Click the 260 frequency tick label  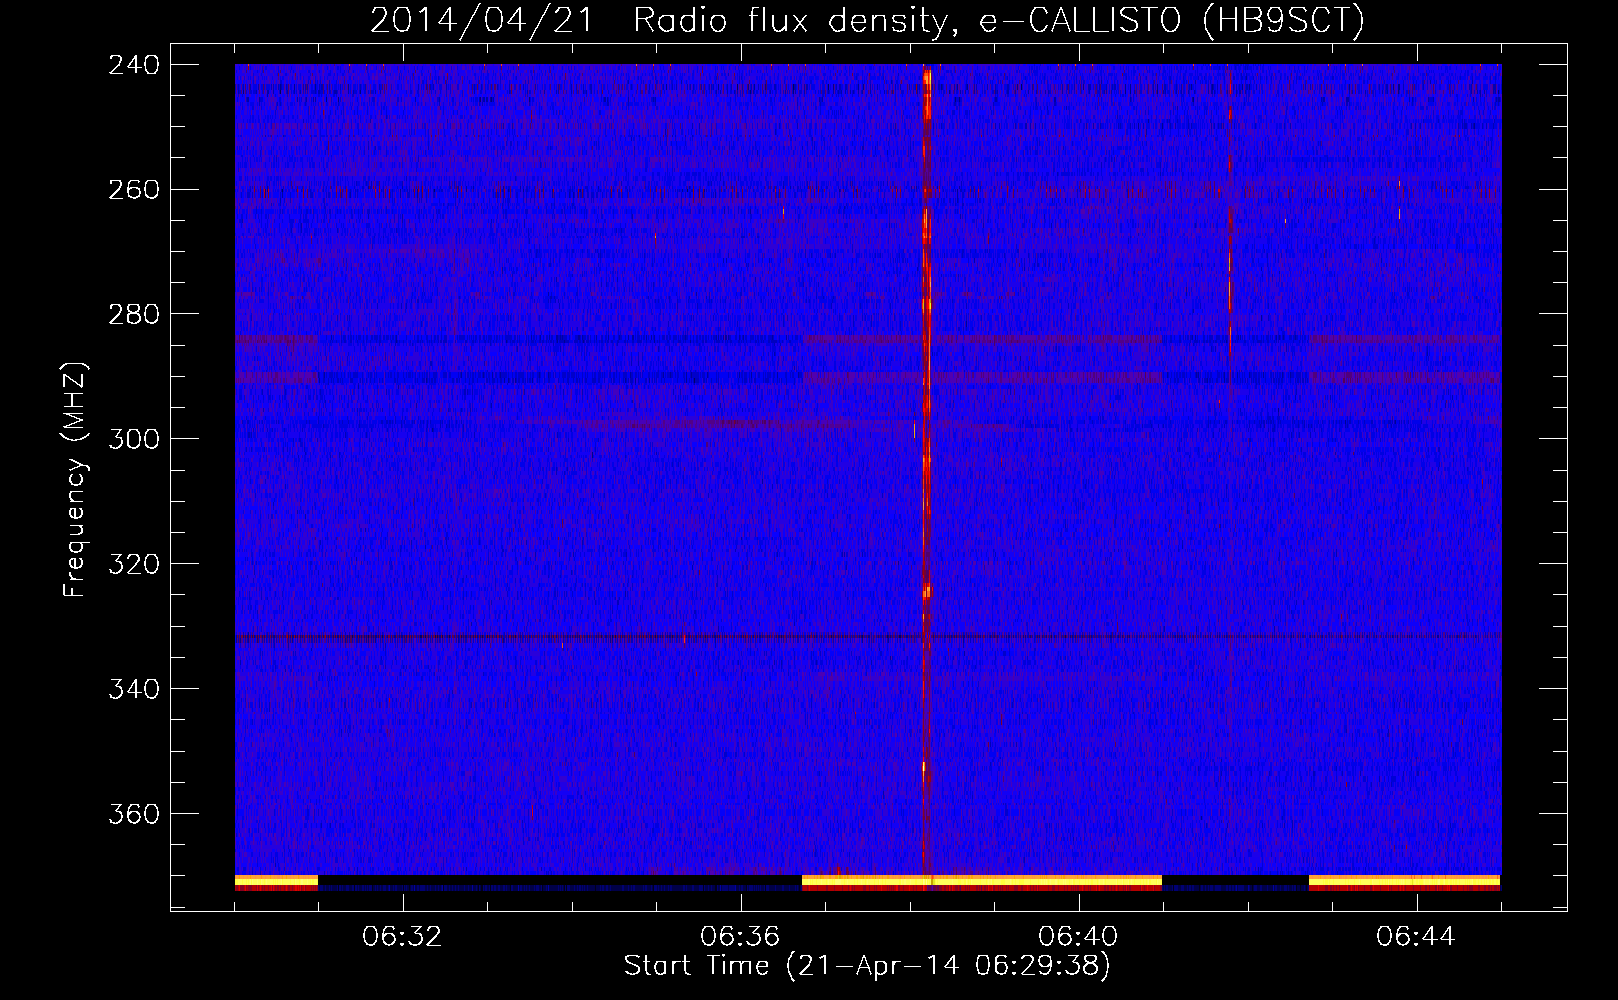[134, 190]
